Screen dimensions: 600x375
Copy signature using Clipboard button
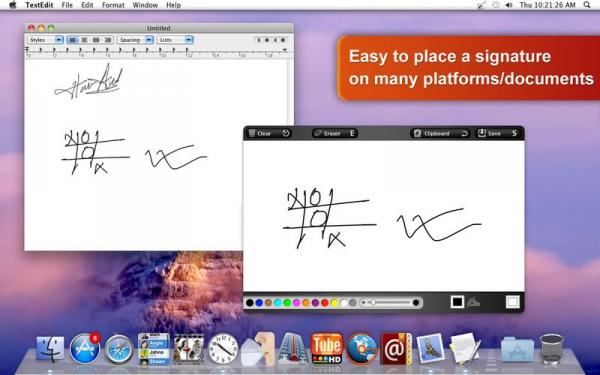point(440,133)
